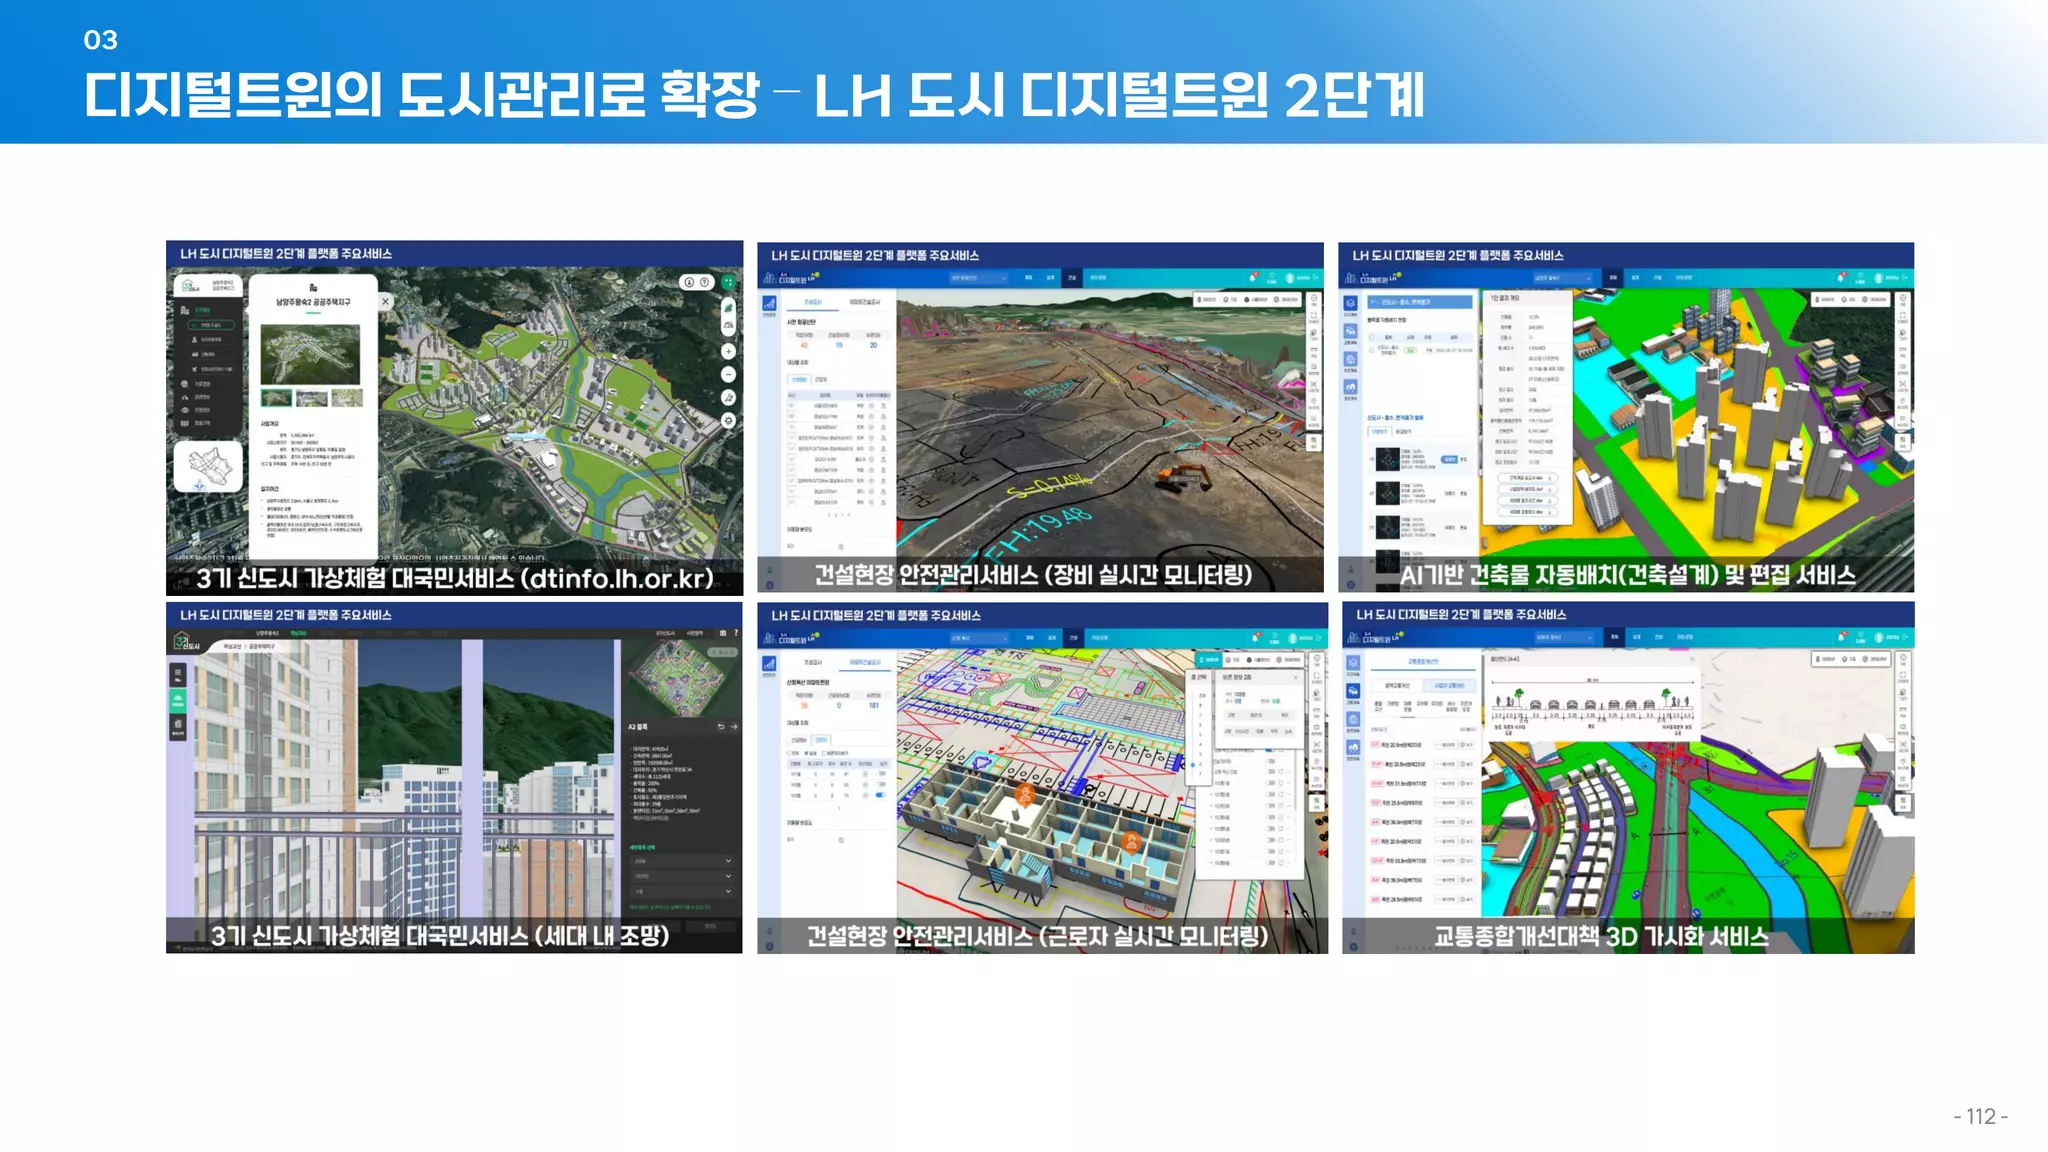The height and width of the screenshot is (1152, 2048).
Task: Click notification bell in 근로자 실시간 모니터링 header
Action: pyautogui.click(x=1255, y=638)
